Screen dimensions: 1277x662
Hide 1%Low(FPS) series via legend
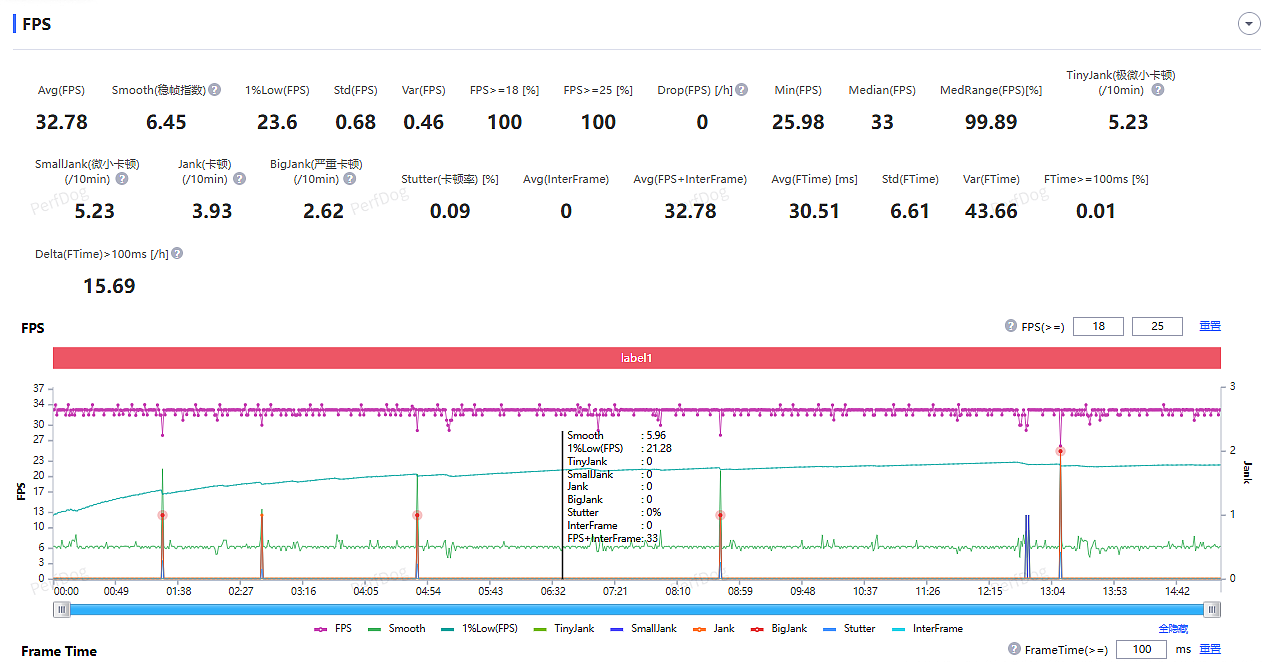point(480,629)
